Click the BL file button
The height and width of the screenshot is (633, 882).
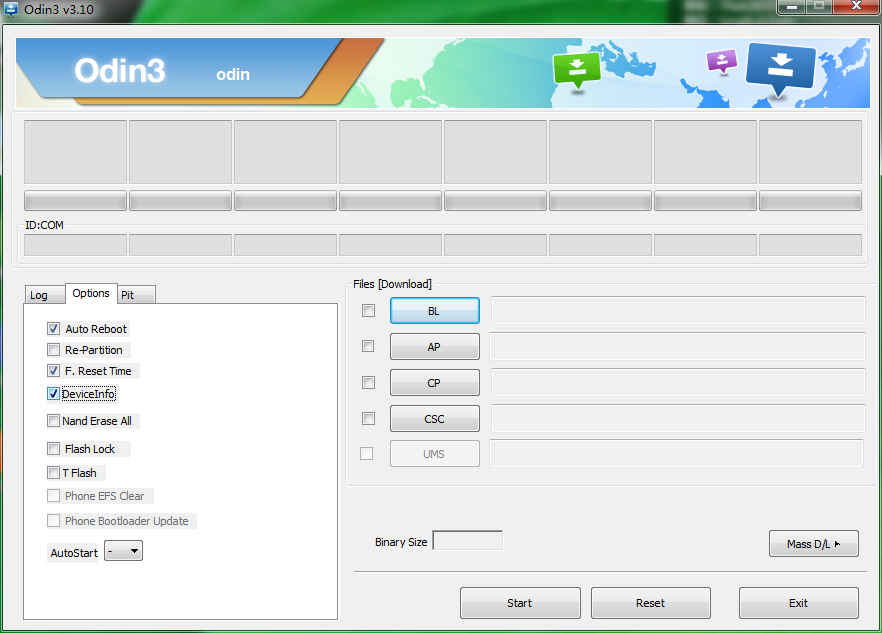(434, 311)
